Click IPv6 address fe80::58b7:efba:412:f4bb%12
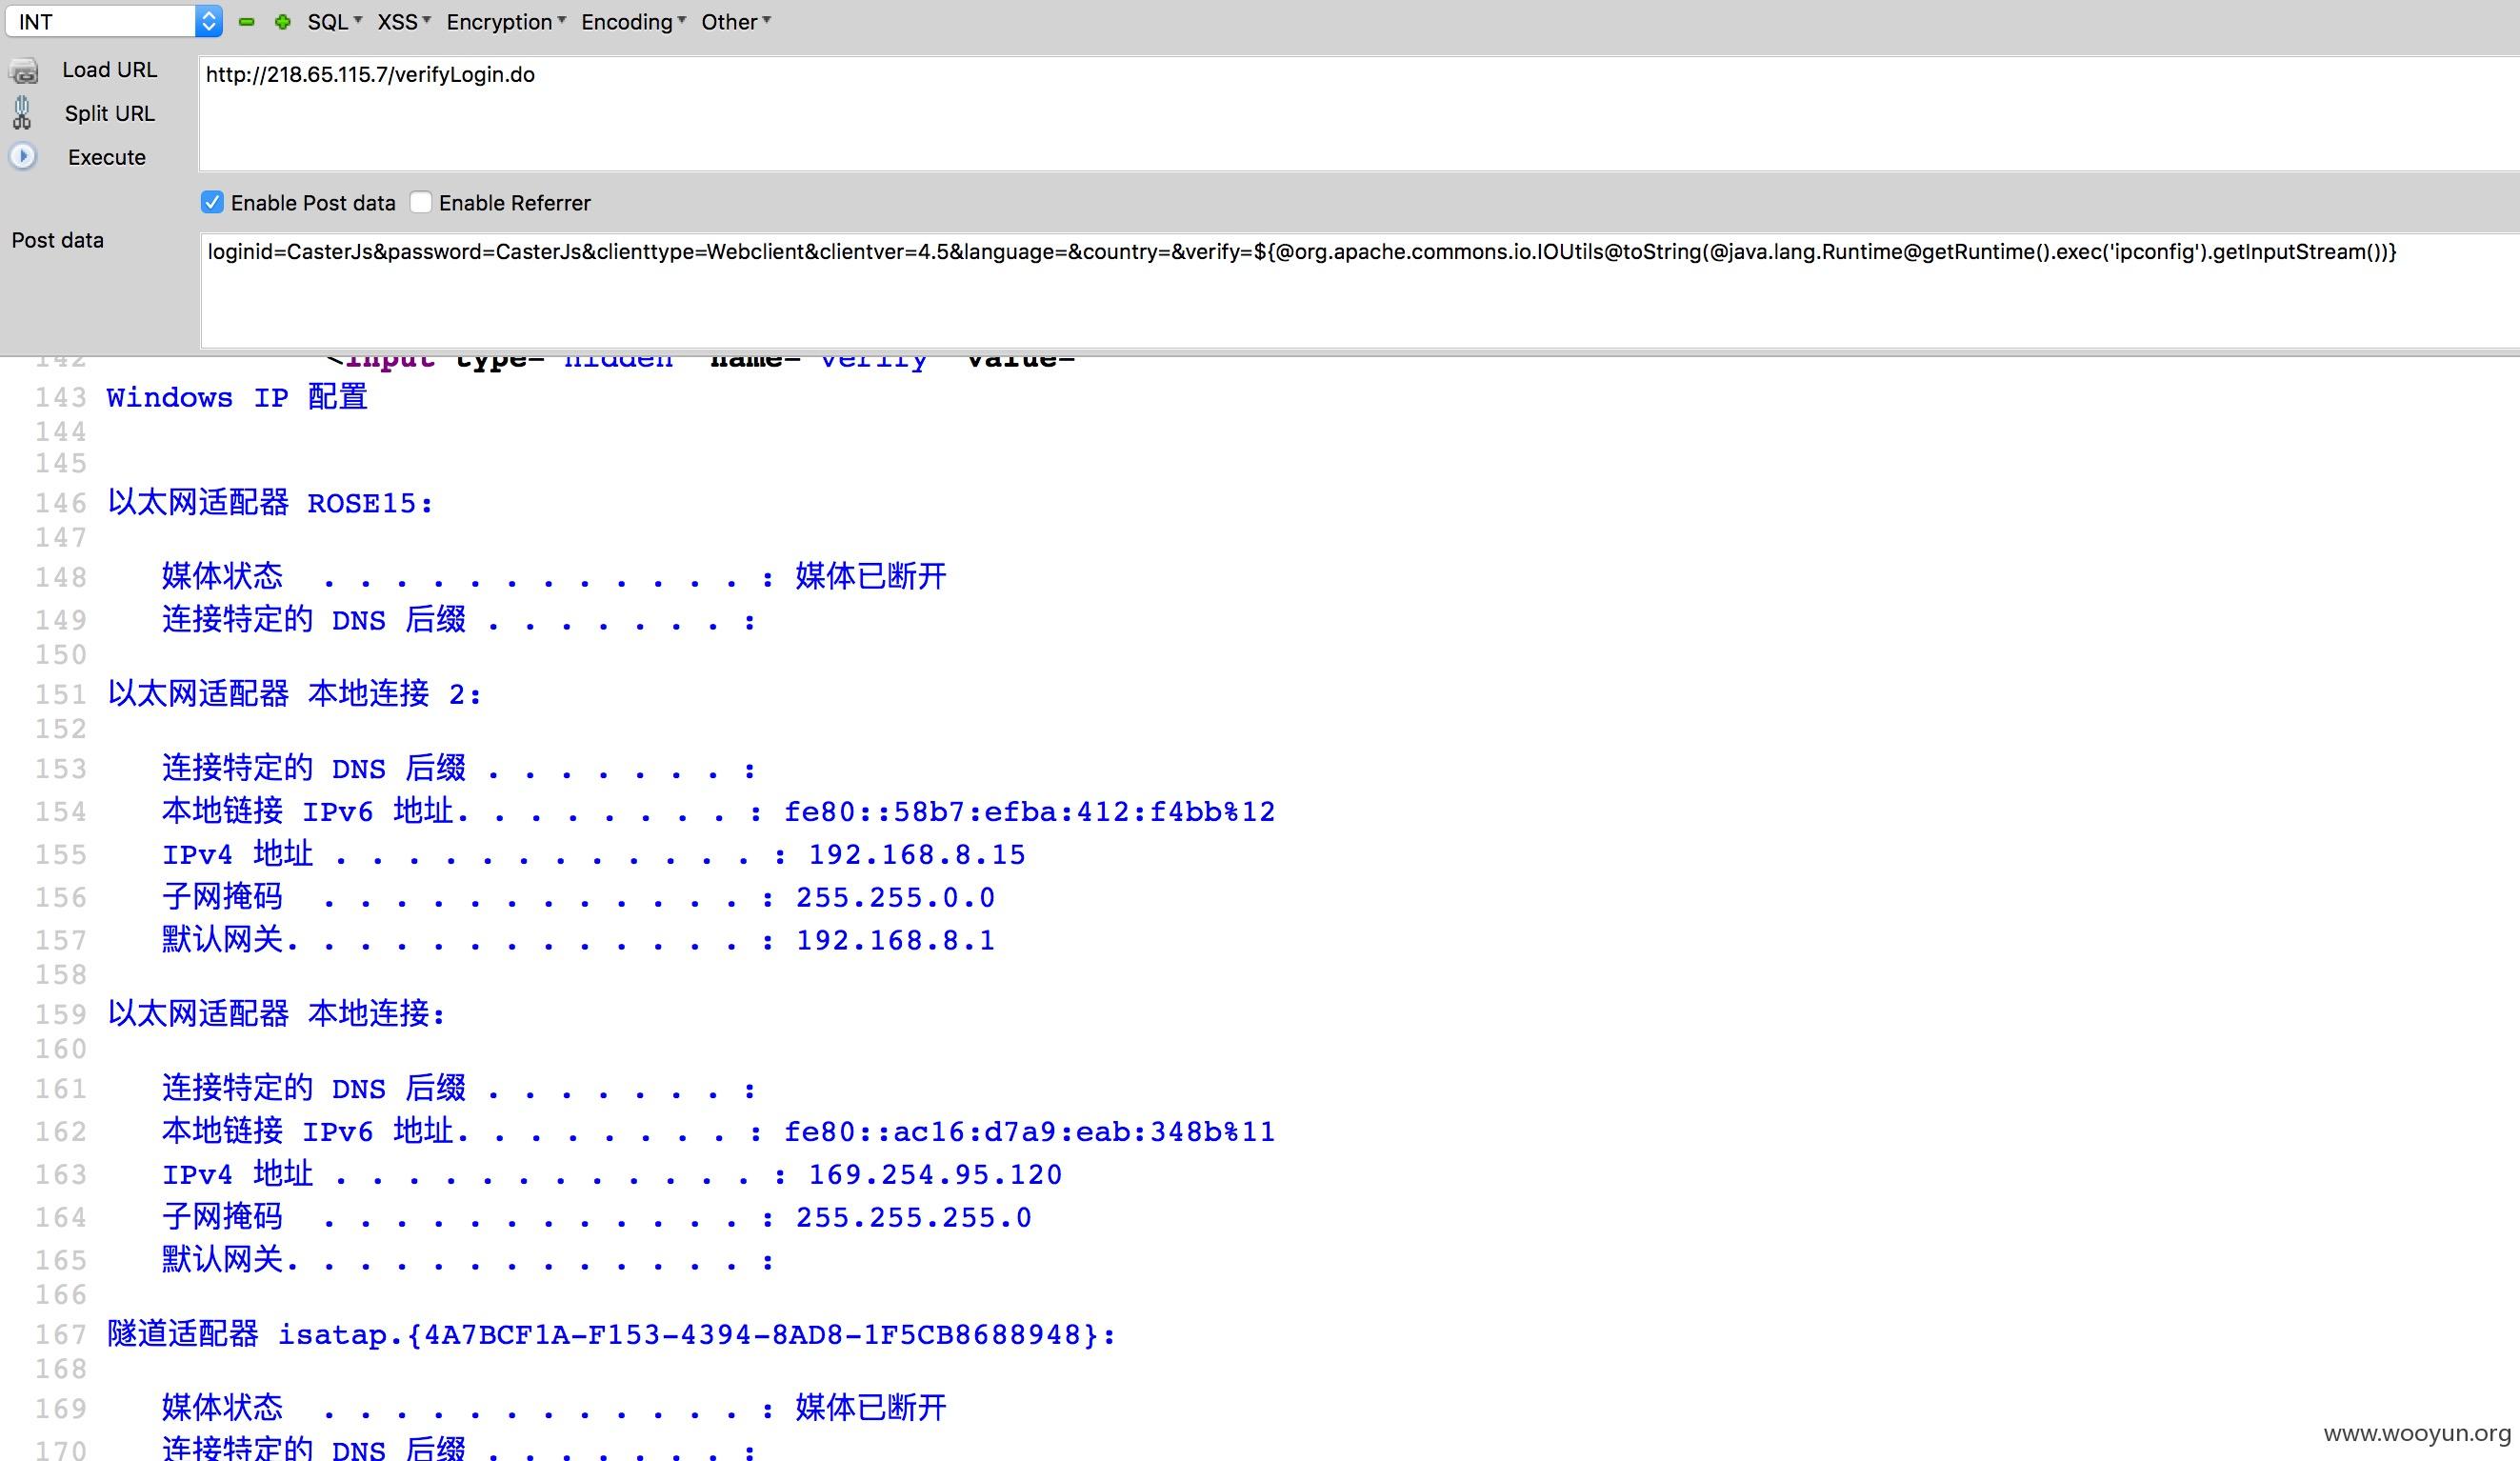Screen dimensions: 2520x1461 click(1029, 812)
